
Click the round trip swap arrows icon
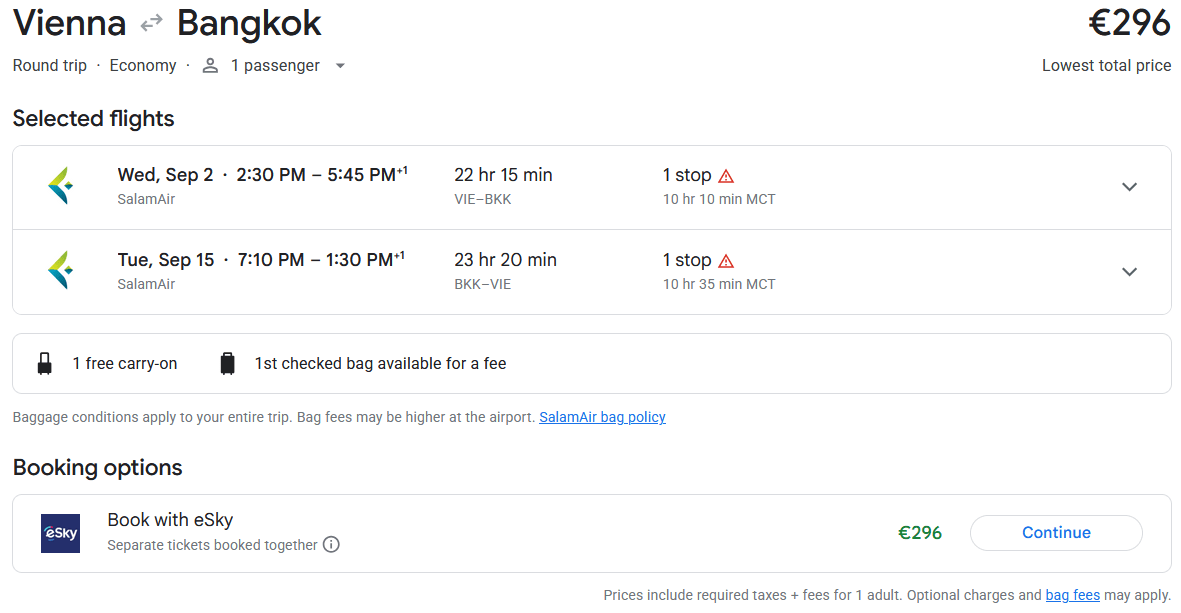pos(151,23)
